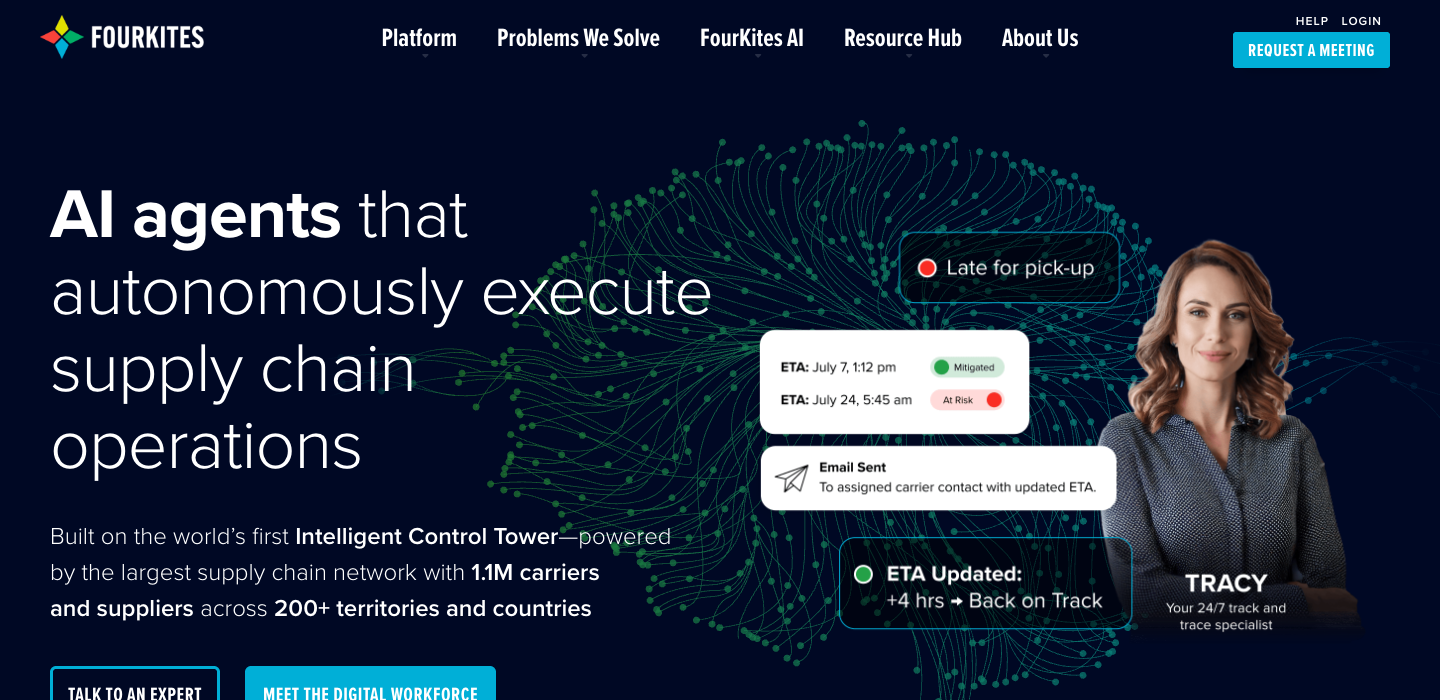Click the '+4 hrs → Back on Track' text
1440x700 pixels.
tap(994, 601)
